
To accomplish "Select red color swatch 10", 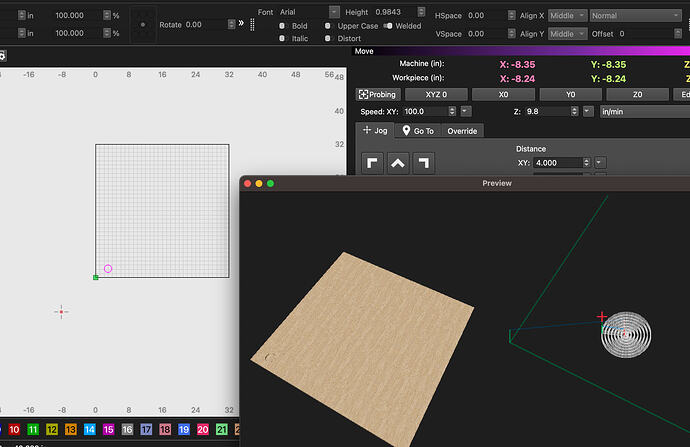I will pyautogui.click(x=14, y=429).
